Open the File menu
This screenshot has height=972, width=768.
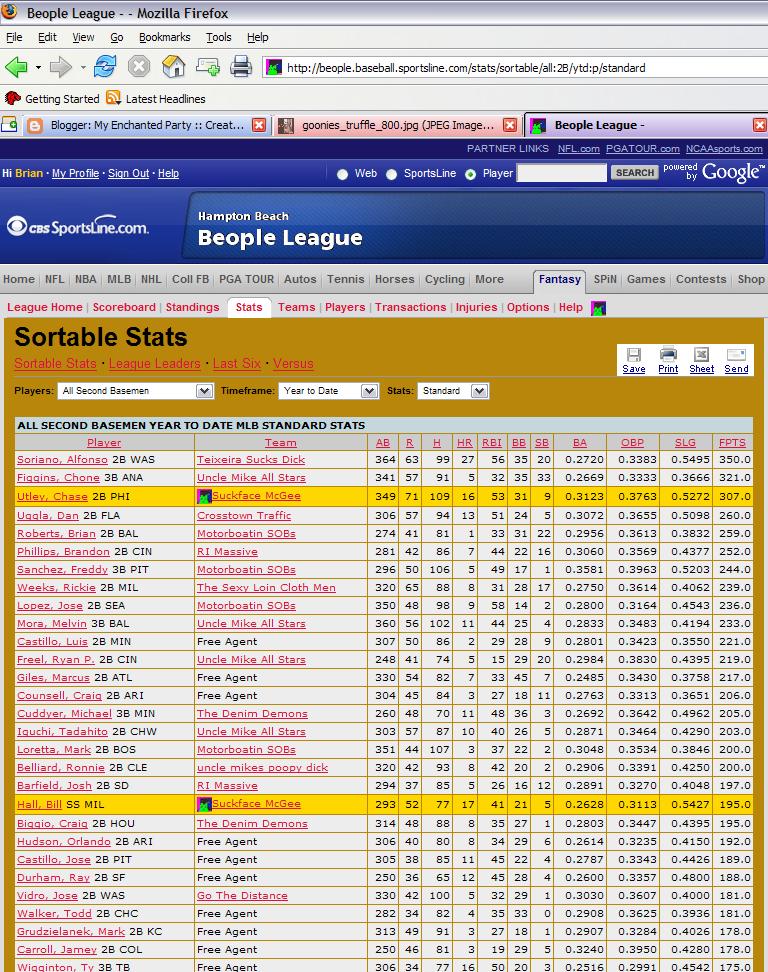click(x=14, y=37)
